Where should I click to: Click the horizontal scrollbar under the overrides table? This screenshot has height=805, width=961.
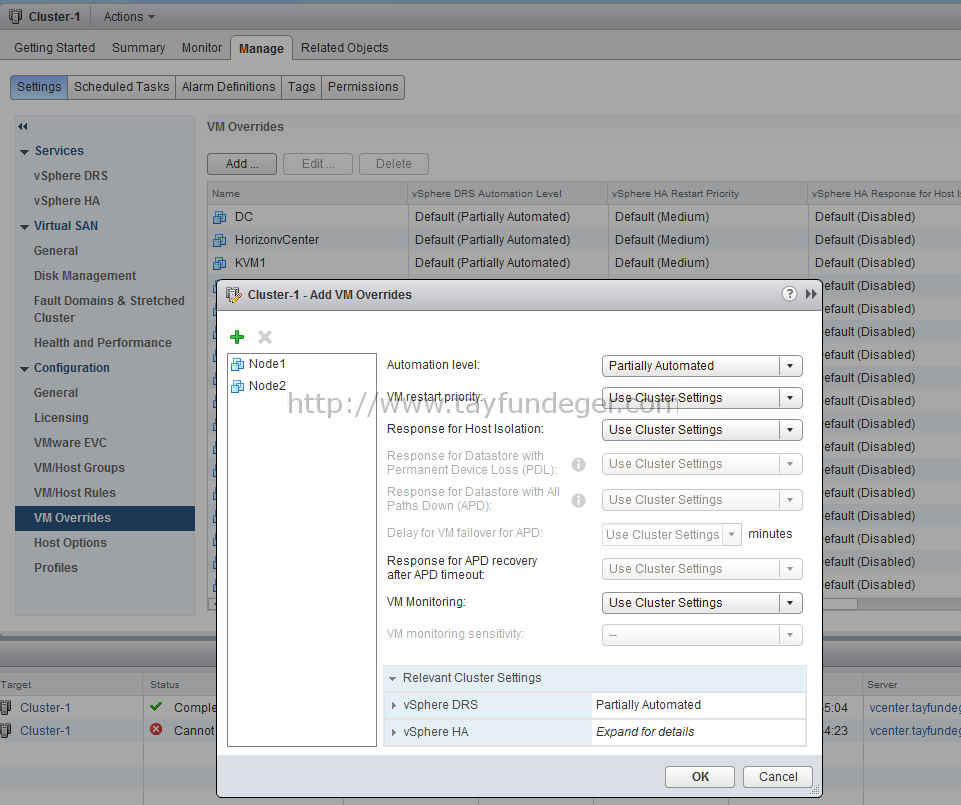pos(840,605)
